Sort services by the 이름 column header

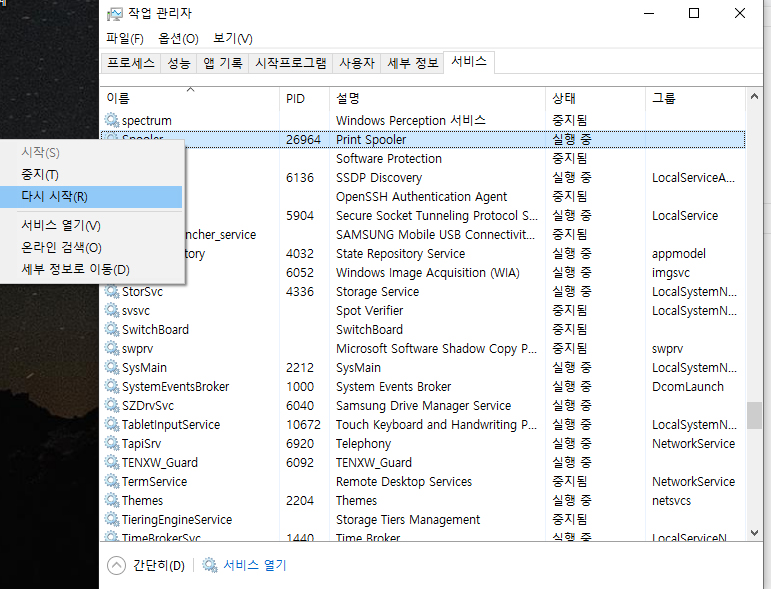pos(190,98)
